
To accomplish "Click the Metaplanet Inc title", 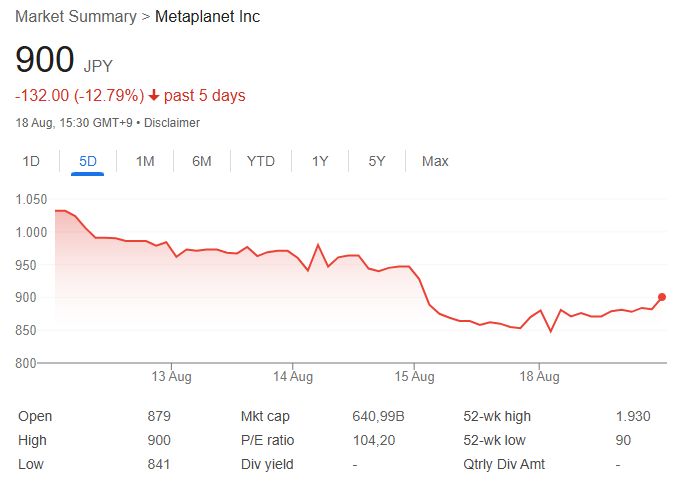I will [x=207, y=18].
